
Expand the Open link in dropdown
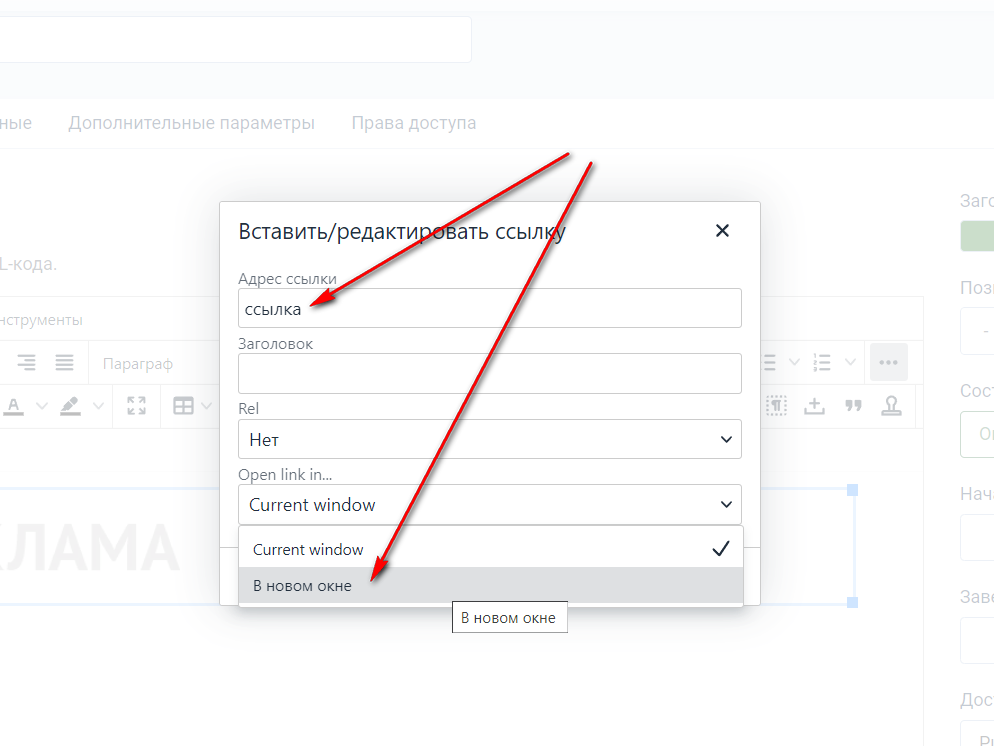point(489,505)
